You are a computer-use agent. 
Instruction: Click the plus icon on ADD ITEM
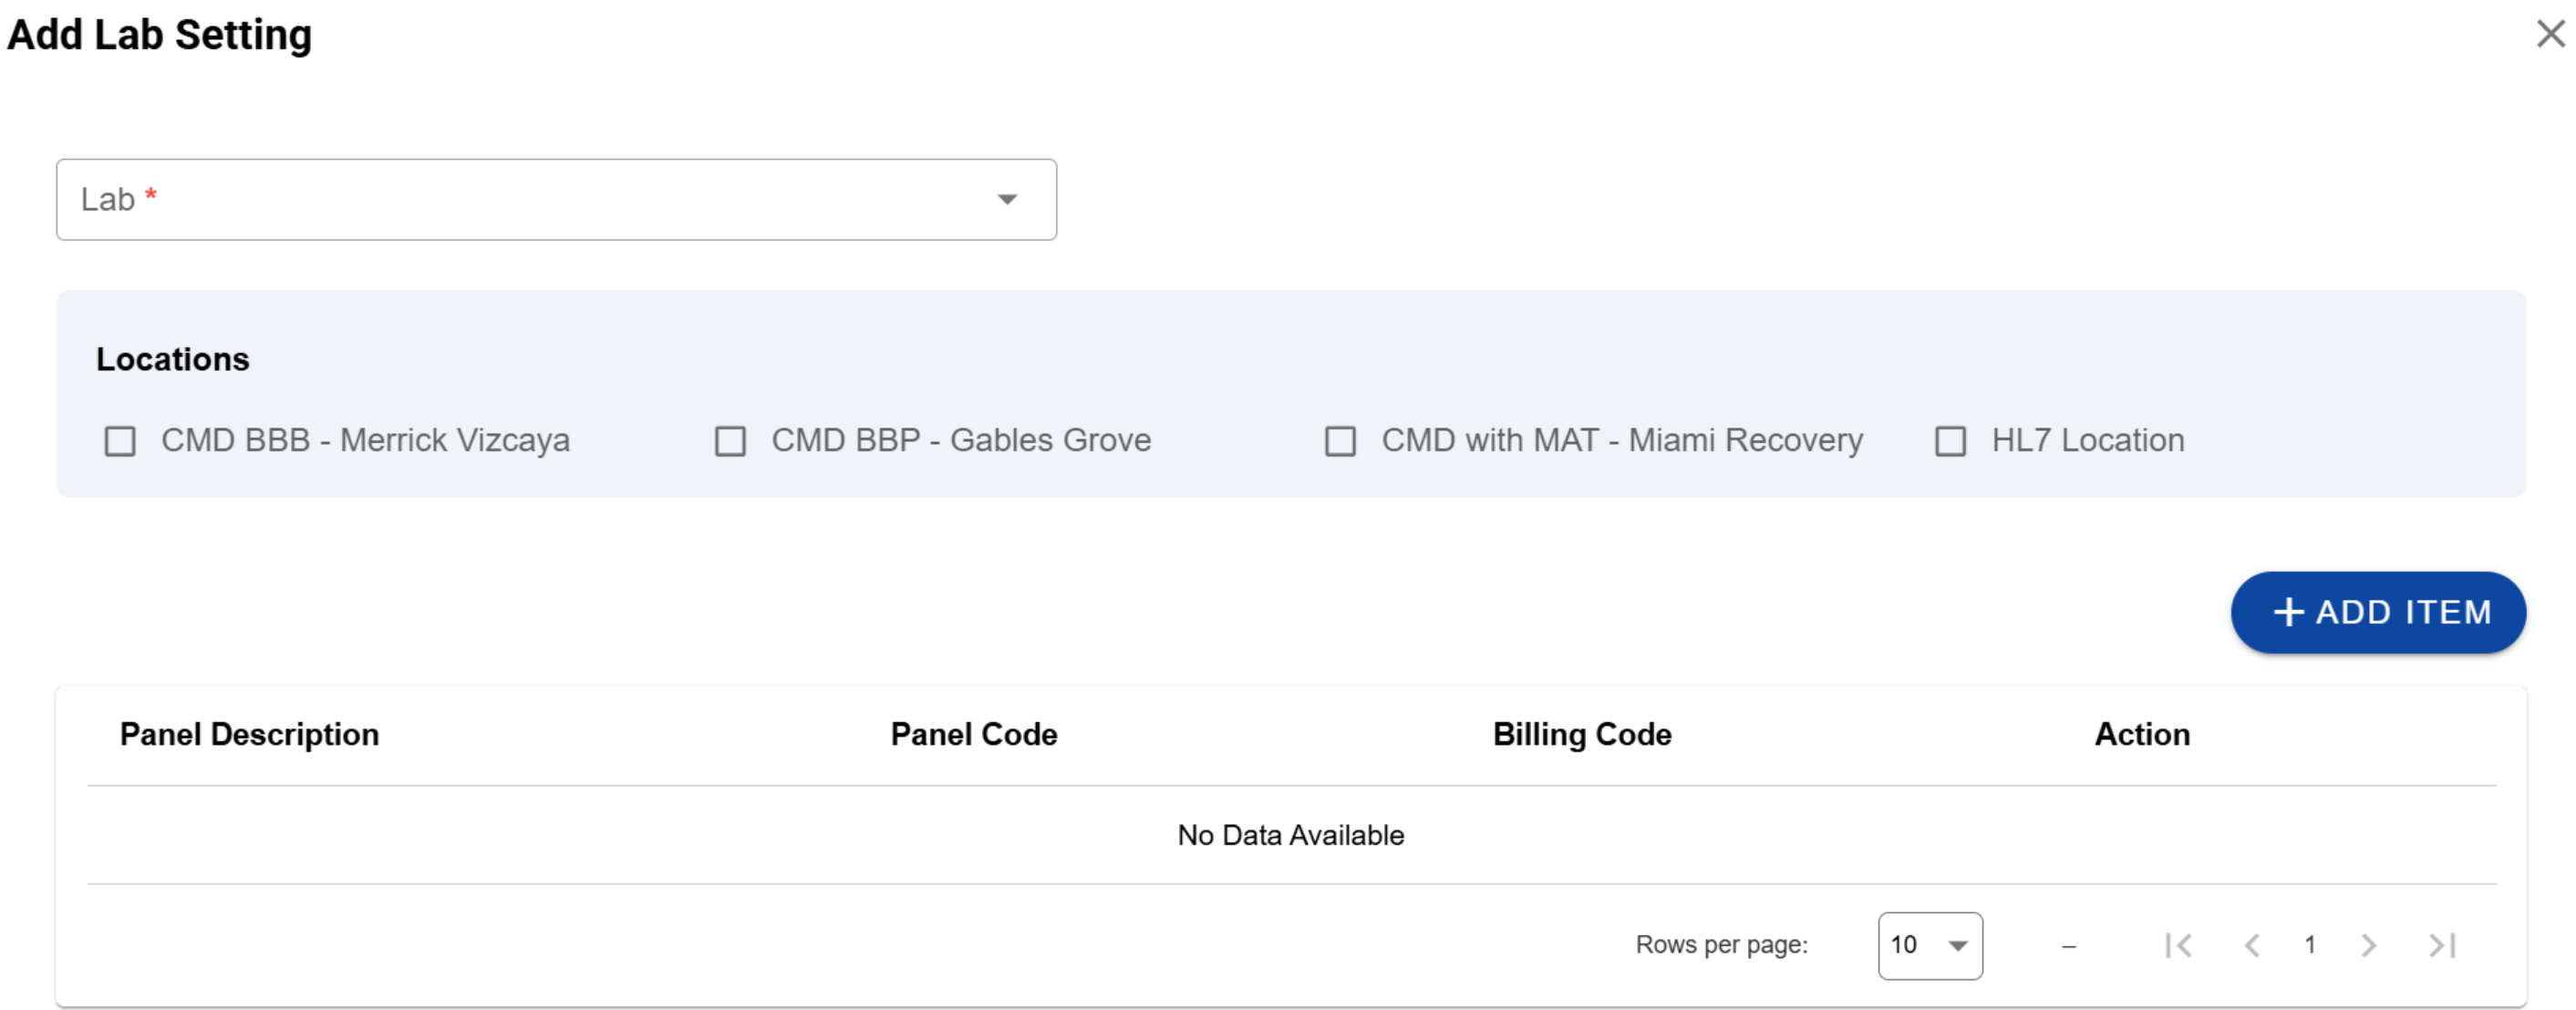click(2288, 612)
